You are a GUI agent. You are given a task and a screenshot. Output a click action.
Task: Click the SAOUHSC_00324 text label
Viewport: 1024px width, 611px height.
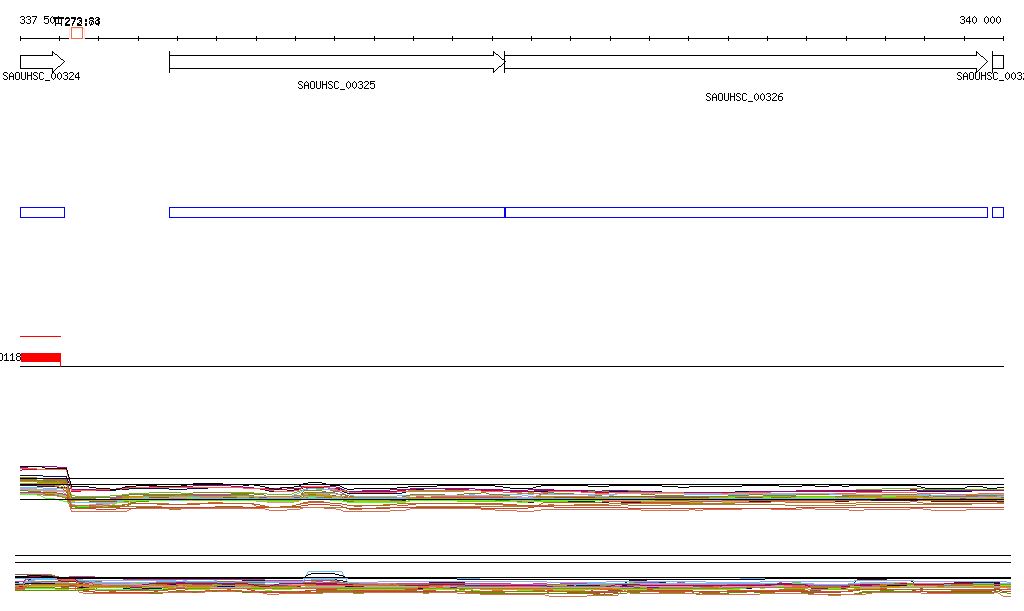pyautogui.click(x=41, y=76)
